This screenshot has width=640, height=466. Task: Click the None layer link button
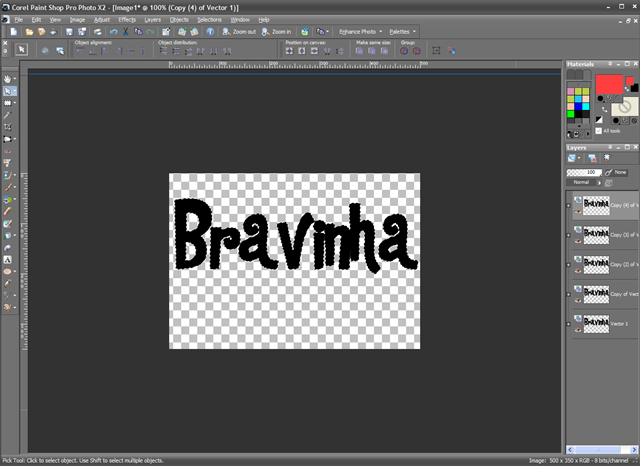[616, 172]
